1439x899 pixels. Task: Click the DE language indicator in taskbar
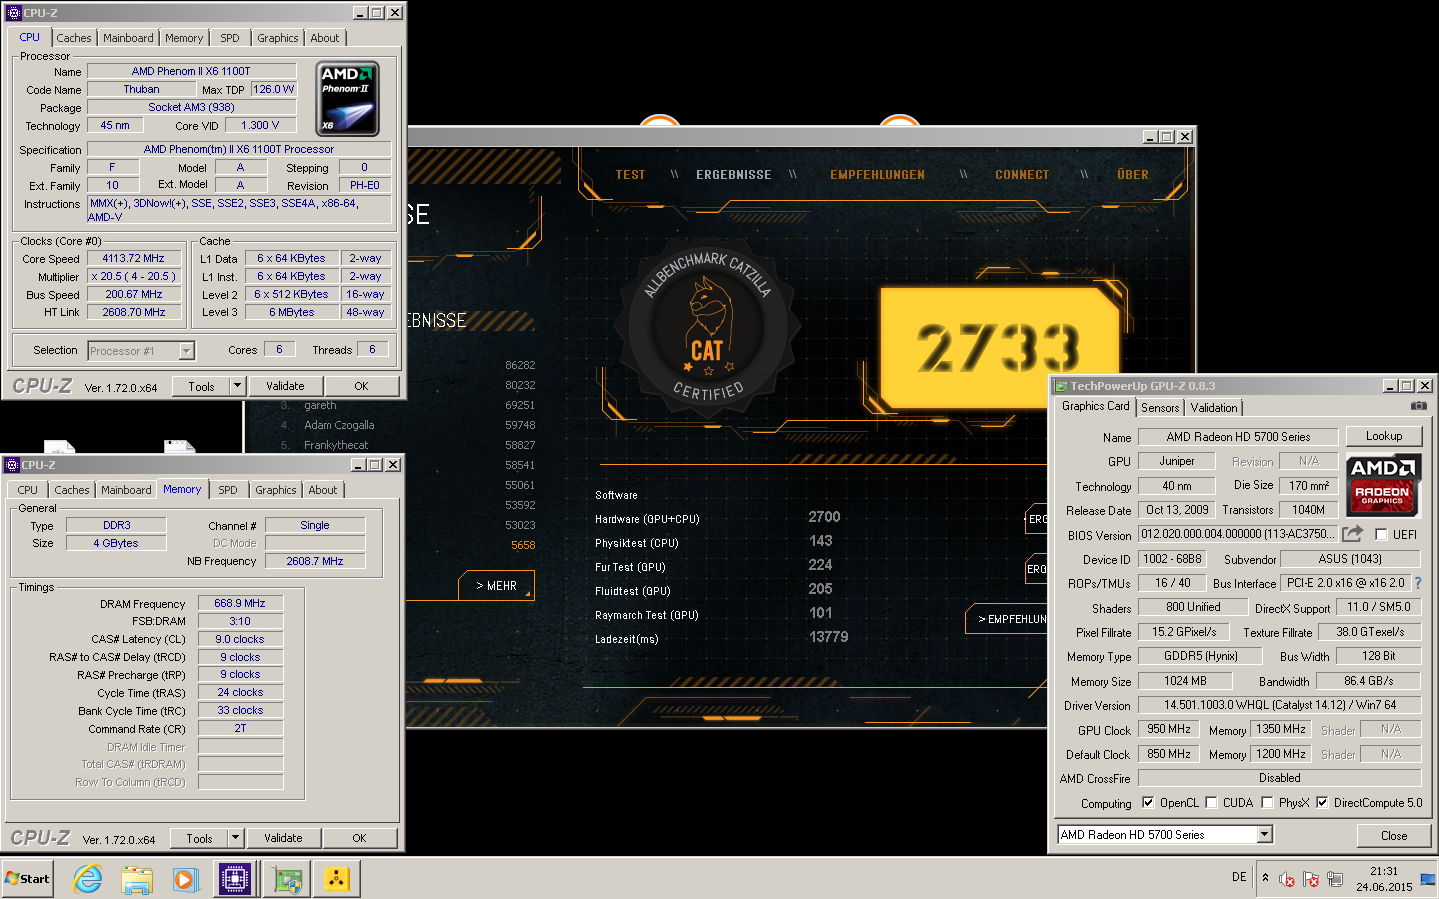1239,877
